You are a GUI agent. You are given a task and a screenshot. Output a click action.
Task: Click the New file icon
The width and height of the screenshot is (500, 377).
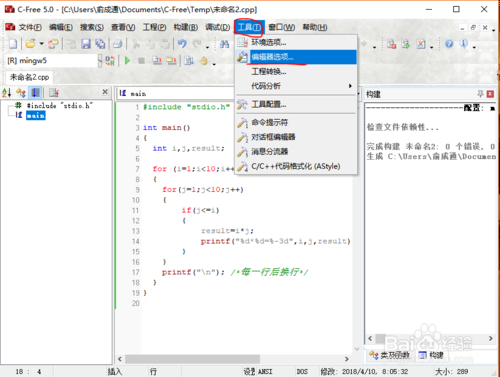pyautogui.click(x=13, y=44)
